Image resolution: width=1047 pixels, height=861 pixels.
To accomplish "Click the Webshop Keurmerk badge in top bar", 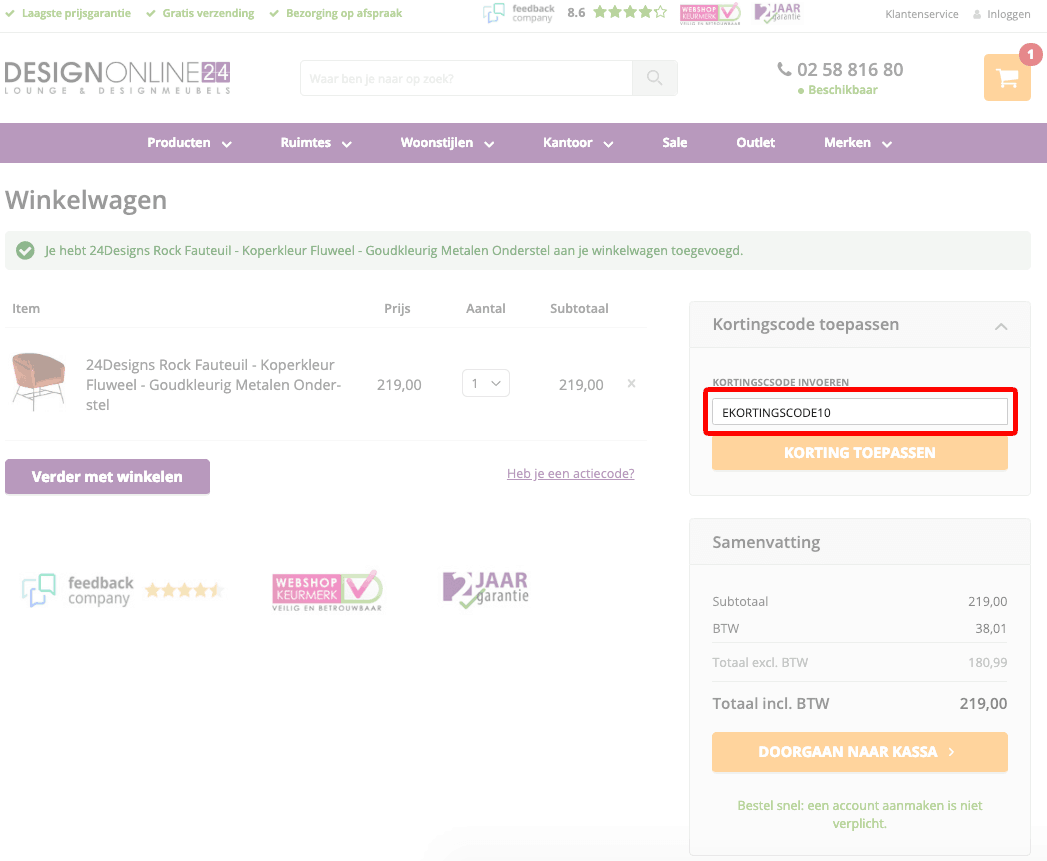I will pyautogui.click(x=710, y=13).
